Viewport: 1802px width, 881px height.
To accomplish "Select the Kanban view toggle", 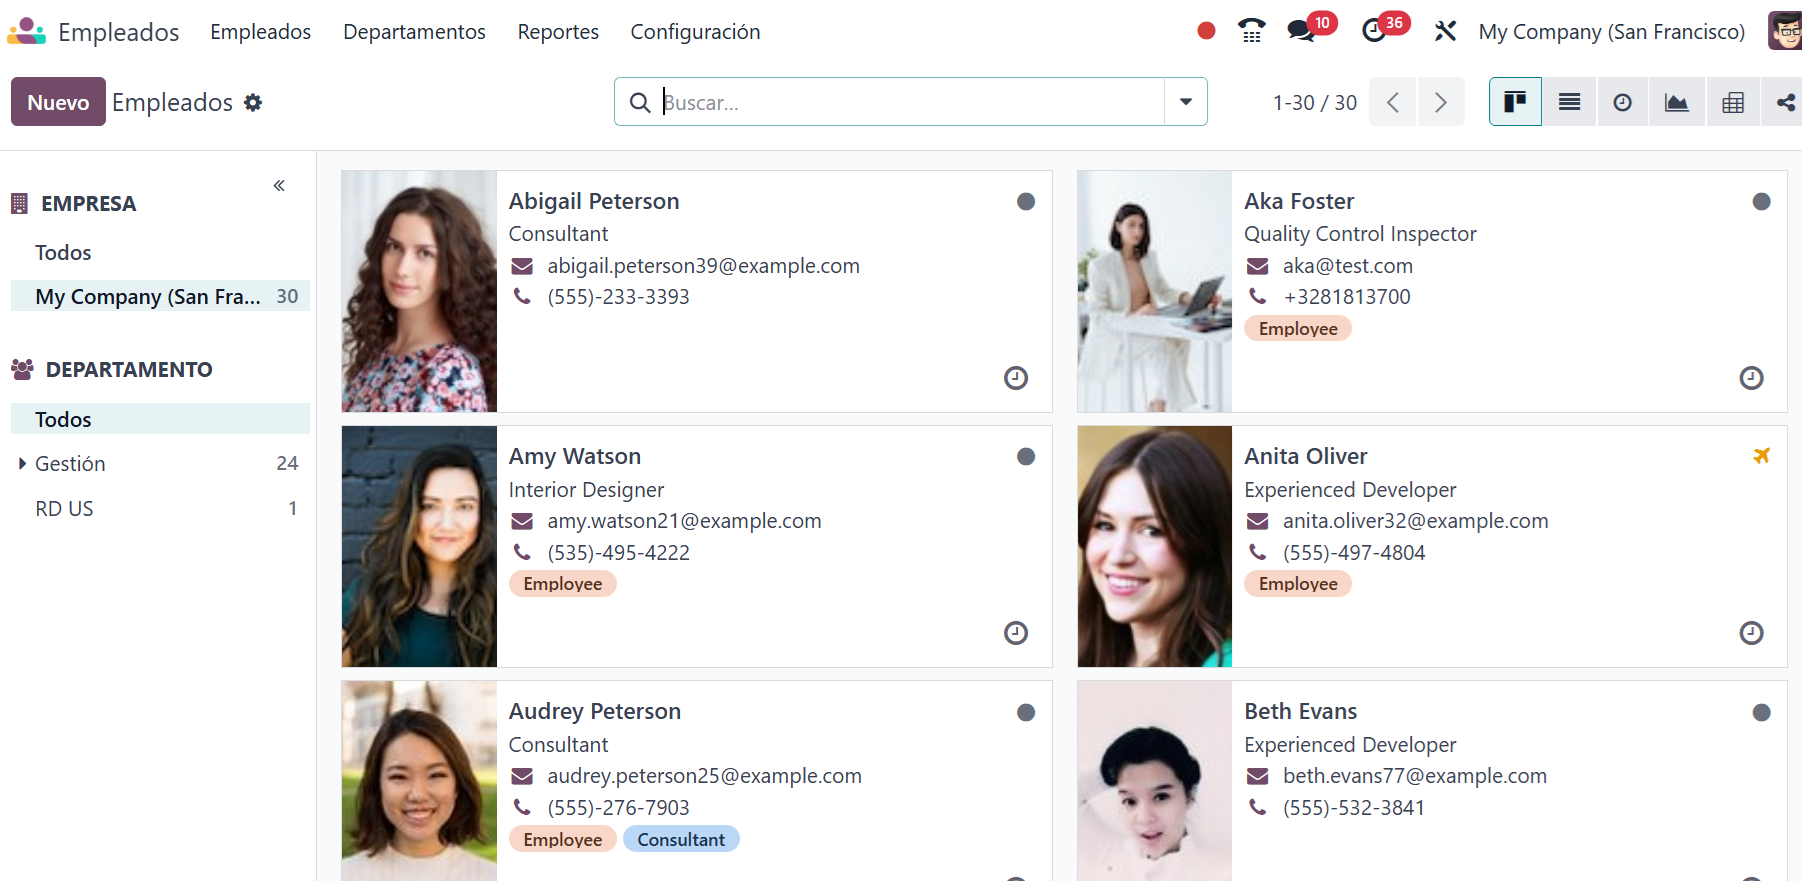I will pyautogui.click(x=1515, y=102).
